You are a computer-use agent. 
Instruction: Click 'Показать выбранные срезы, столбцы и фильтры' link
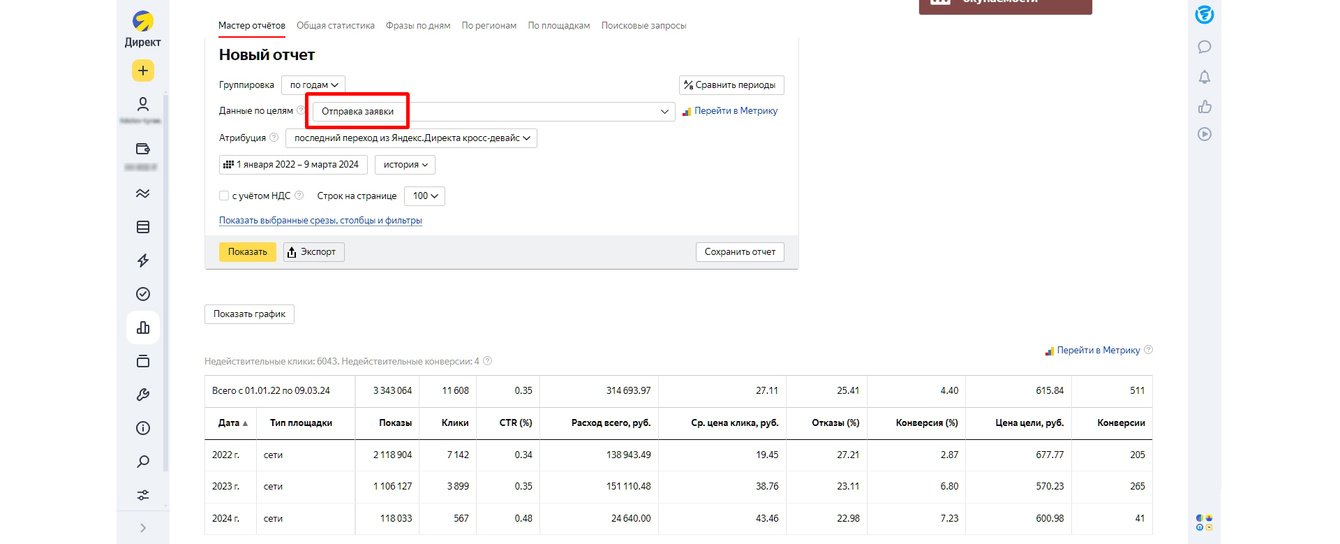[320, 221]
